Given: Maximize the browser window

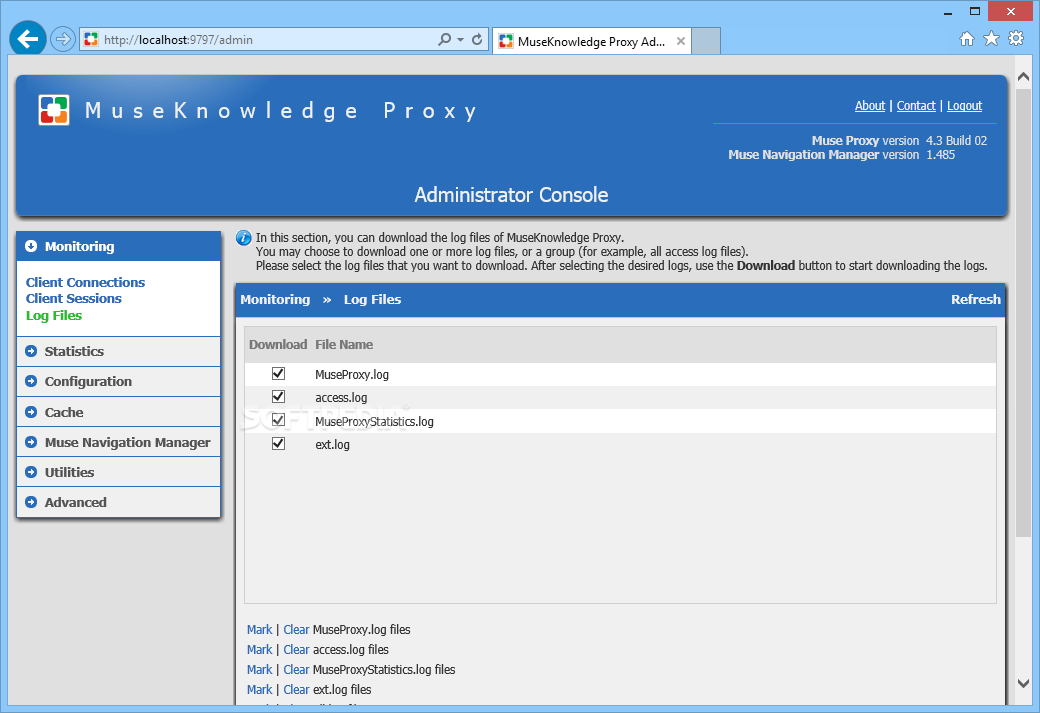Looking at the screenshot, I should coord(974,11).
